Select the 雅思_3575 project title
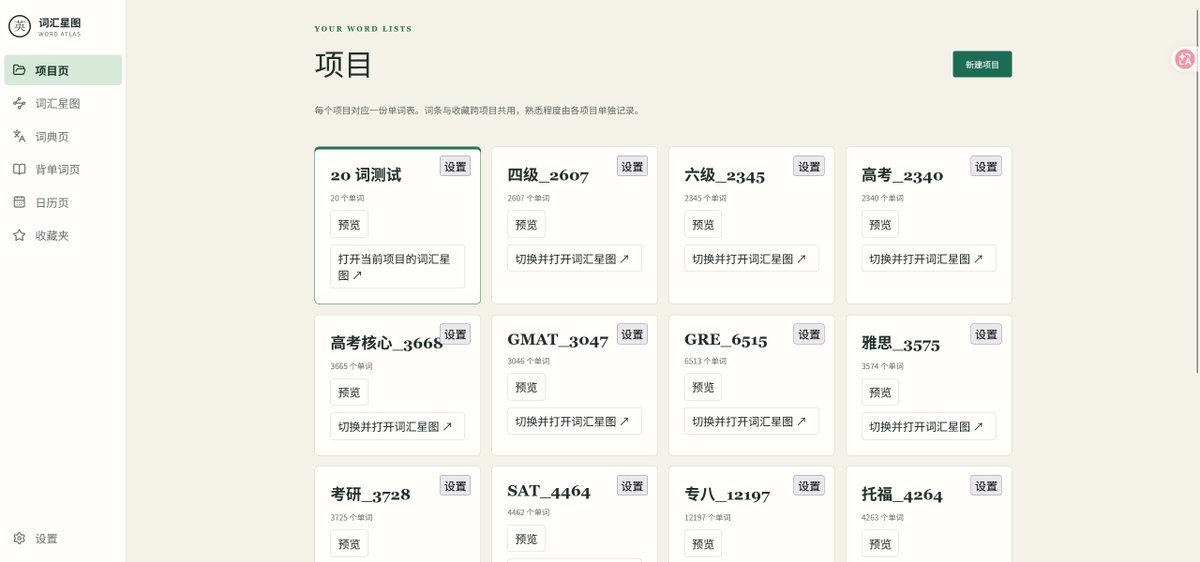Screen dimensions: 1200x562 [x=901, y=344]
